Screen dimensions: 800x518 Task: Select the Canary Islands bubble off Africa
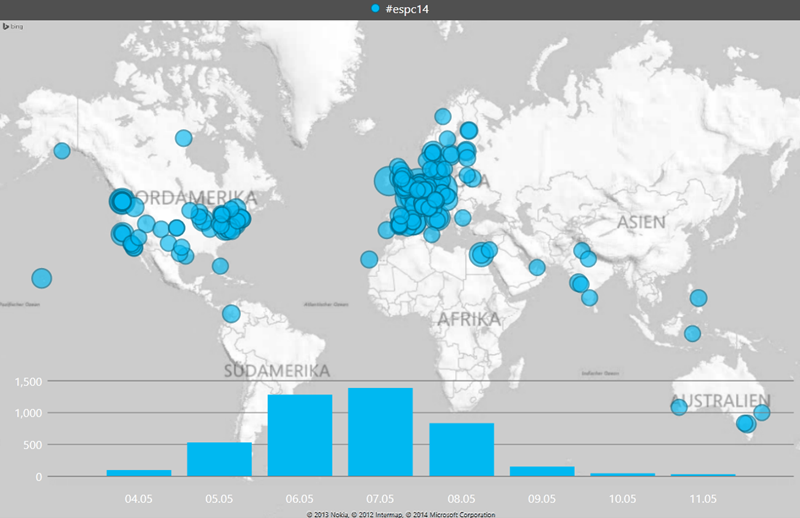pos(369,260)
